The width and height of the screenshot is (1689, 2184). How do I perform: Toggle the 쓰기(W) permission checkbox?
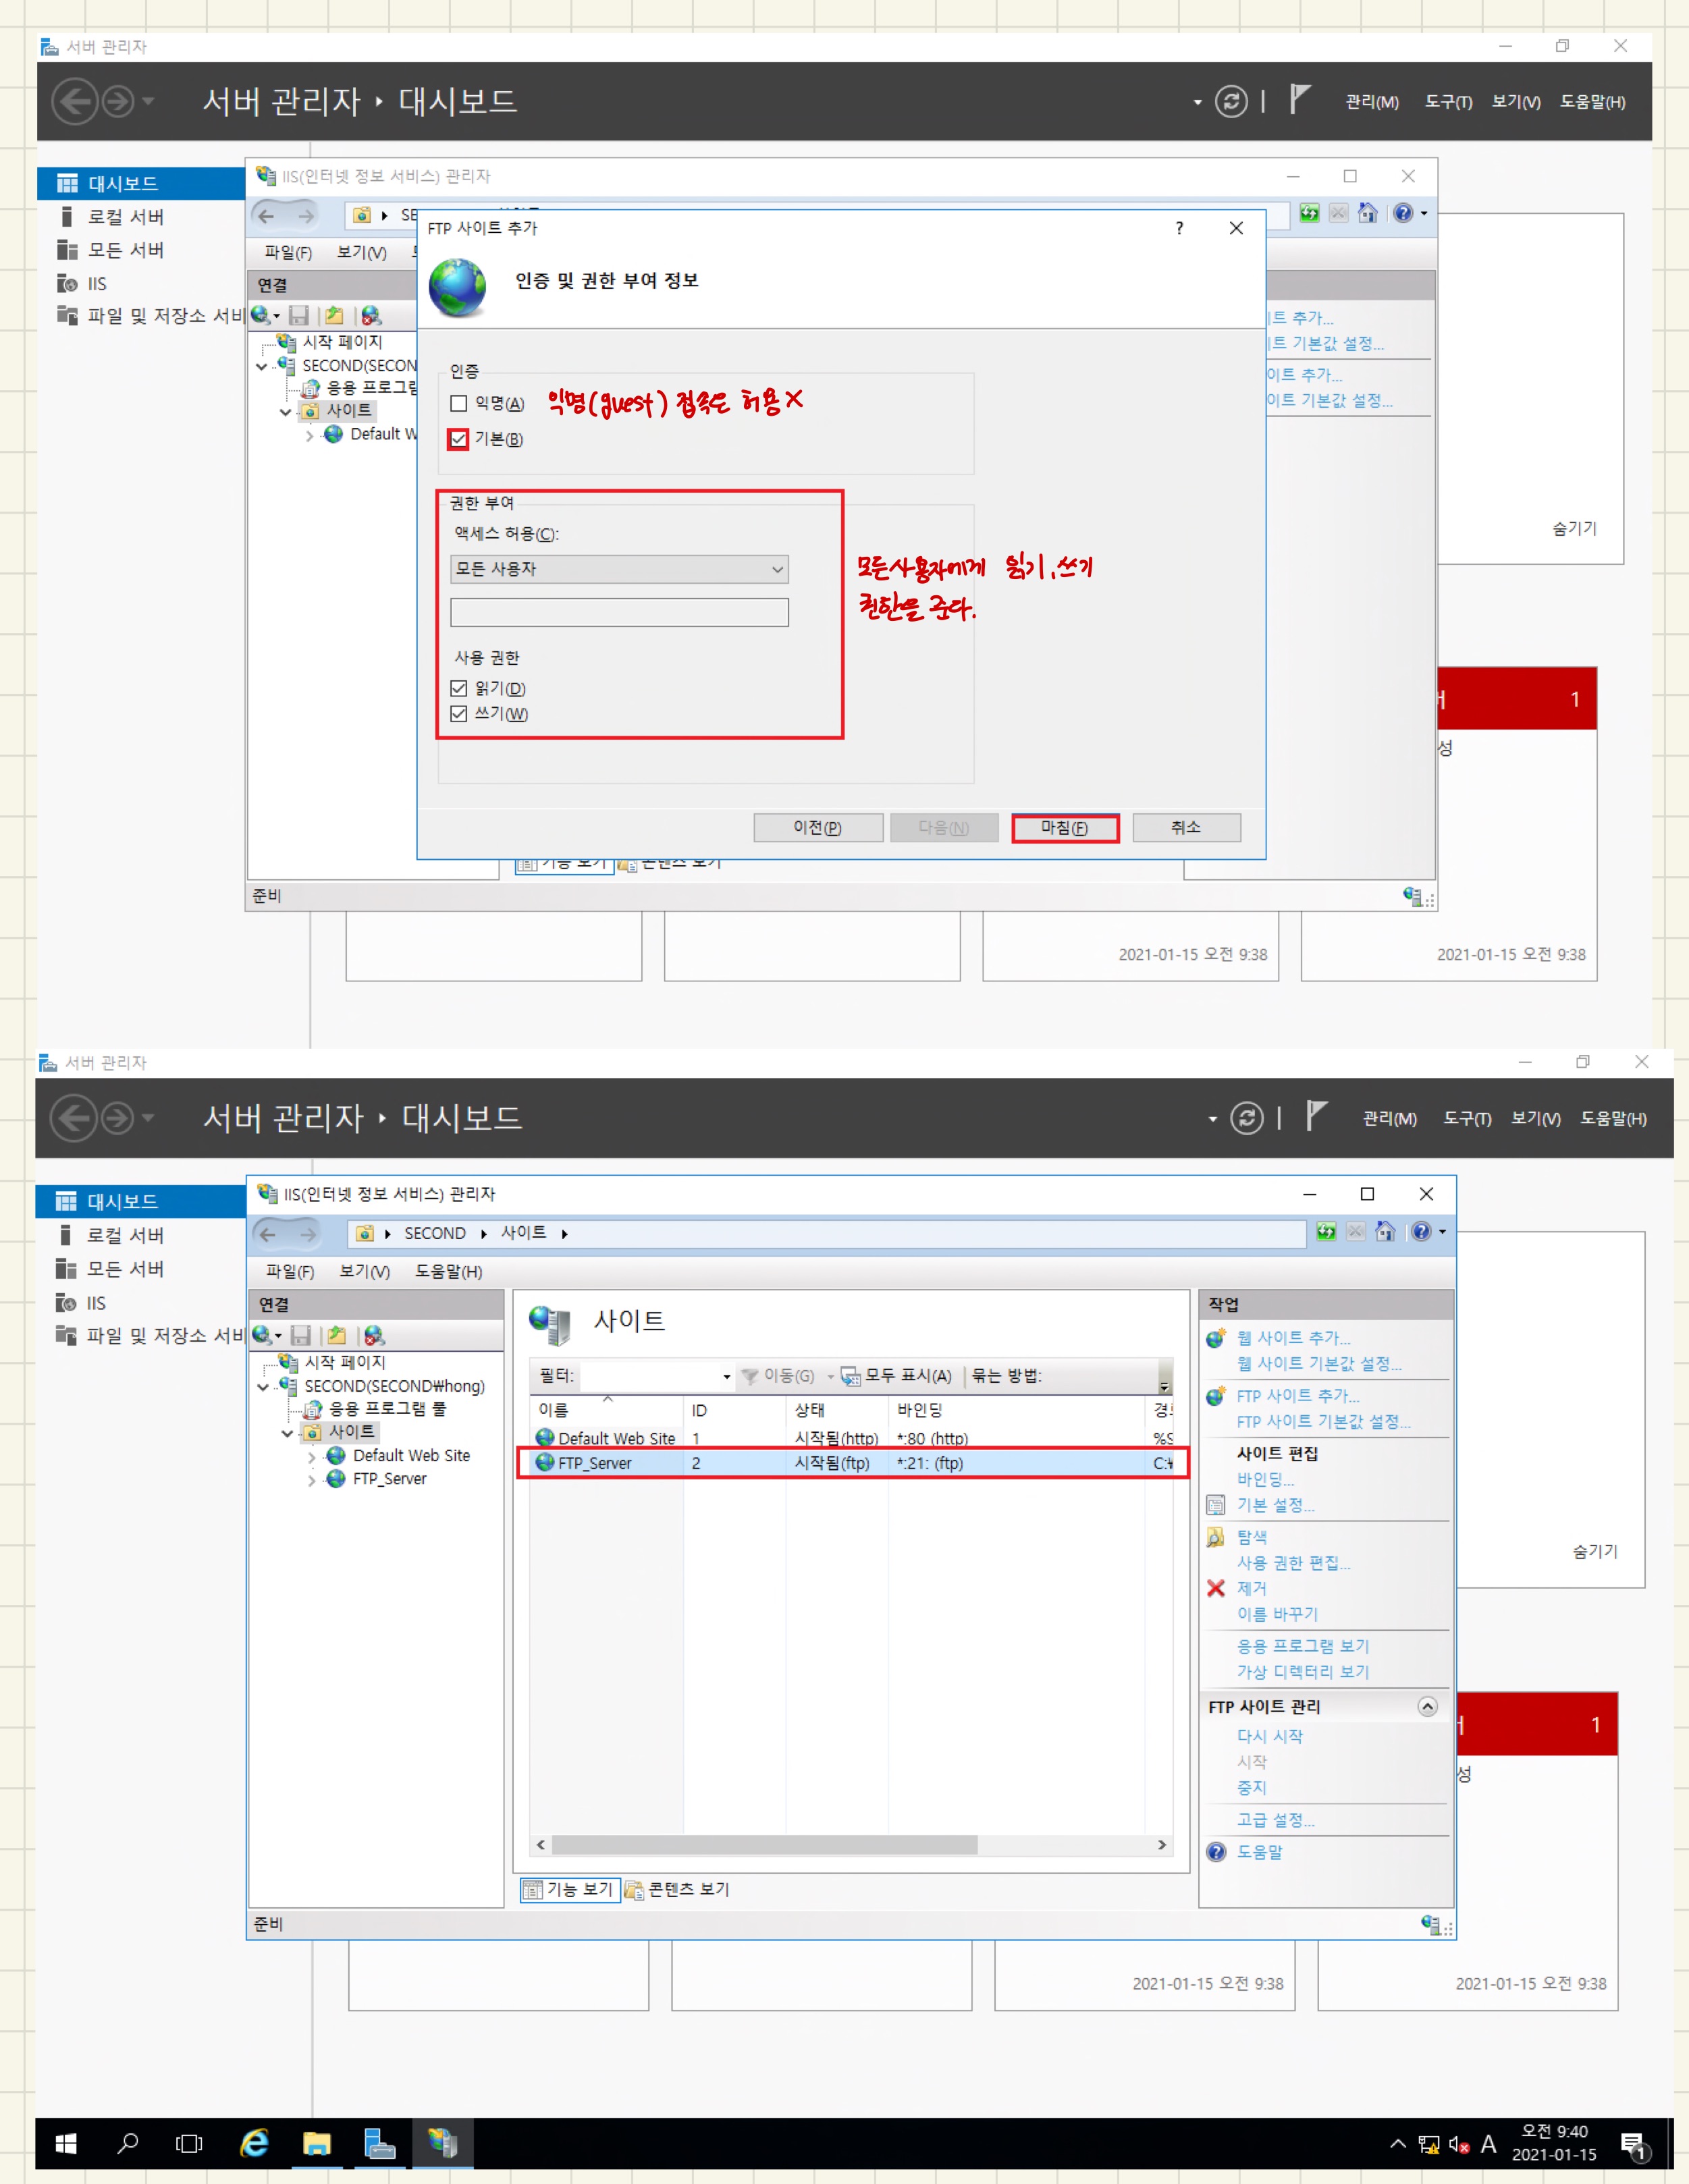459,714
